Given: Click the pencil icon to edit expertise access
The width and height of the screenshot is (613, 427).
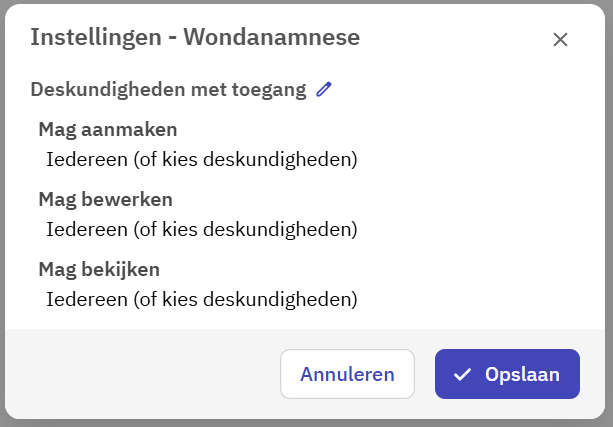Looking at the screenshot, I should [x=323, y=89].
